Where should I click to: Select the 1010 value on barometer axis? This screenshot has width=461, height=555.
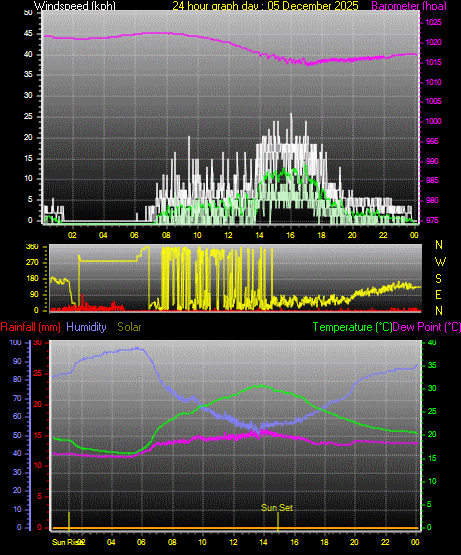click(x=433, y=82)
